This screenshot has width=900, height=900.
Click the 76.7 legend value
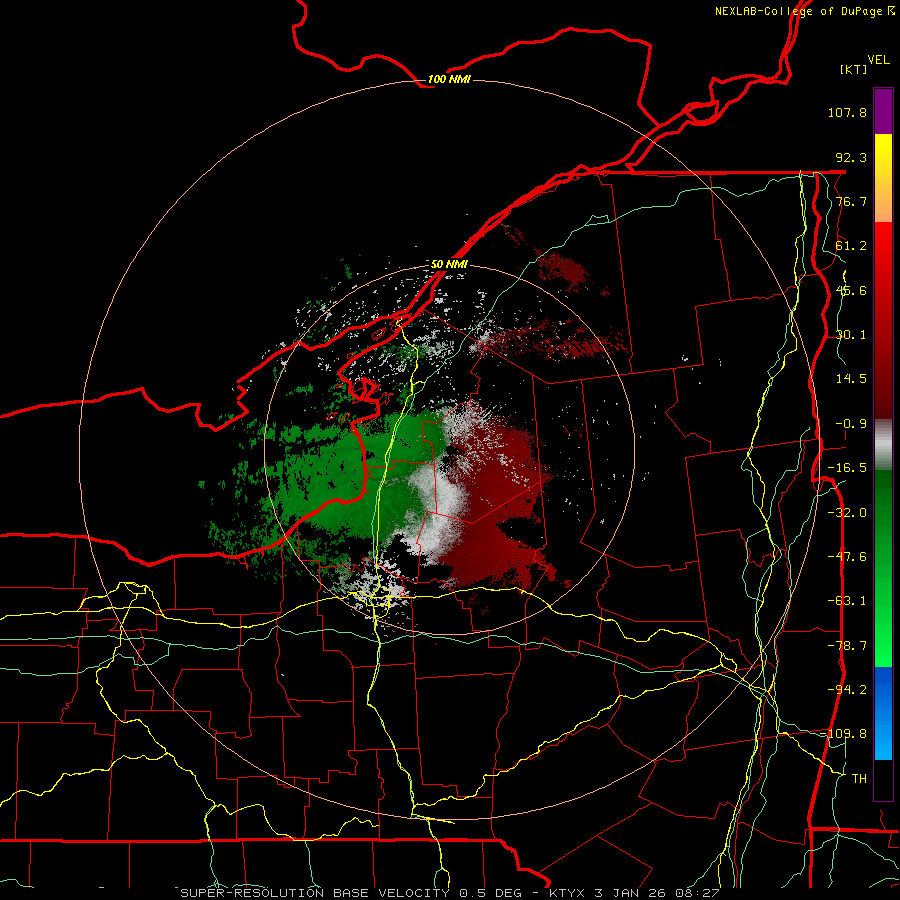pyautogui.click(x=851, y=201)
